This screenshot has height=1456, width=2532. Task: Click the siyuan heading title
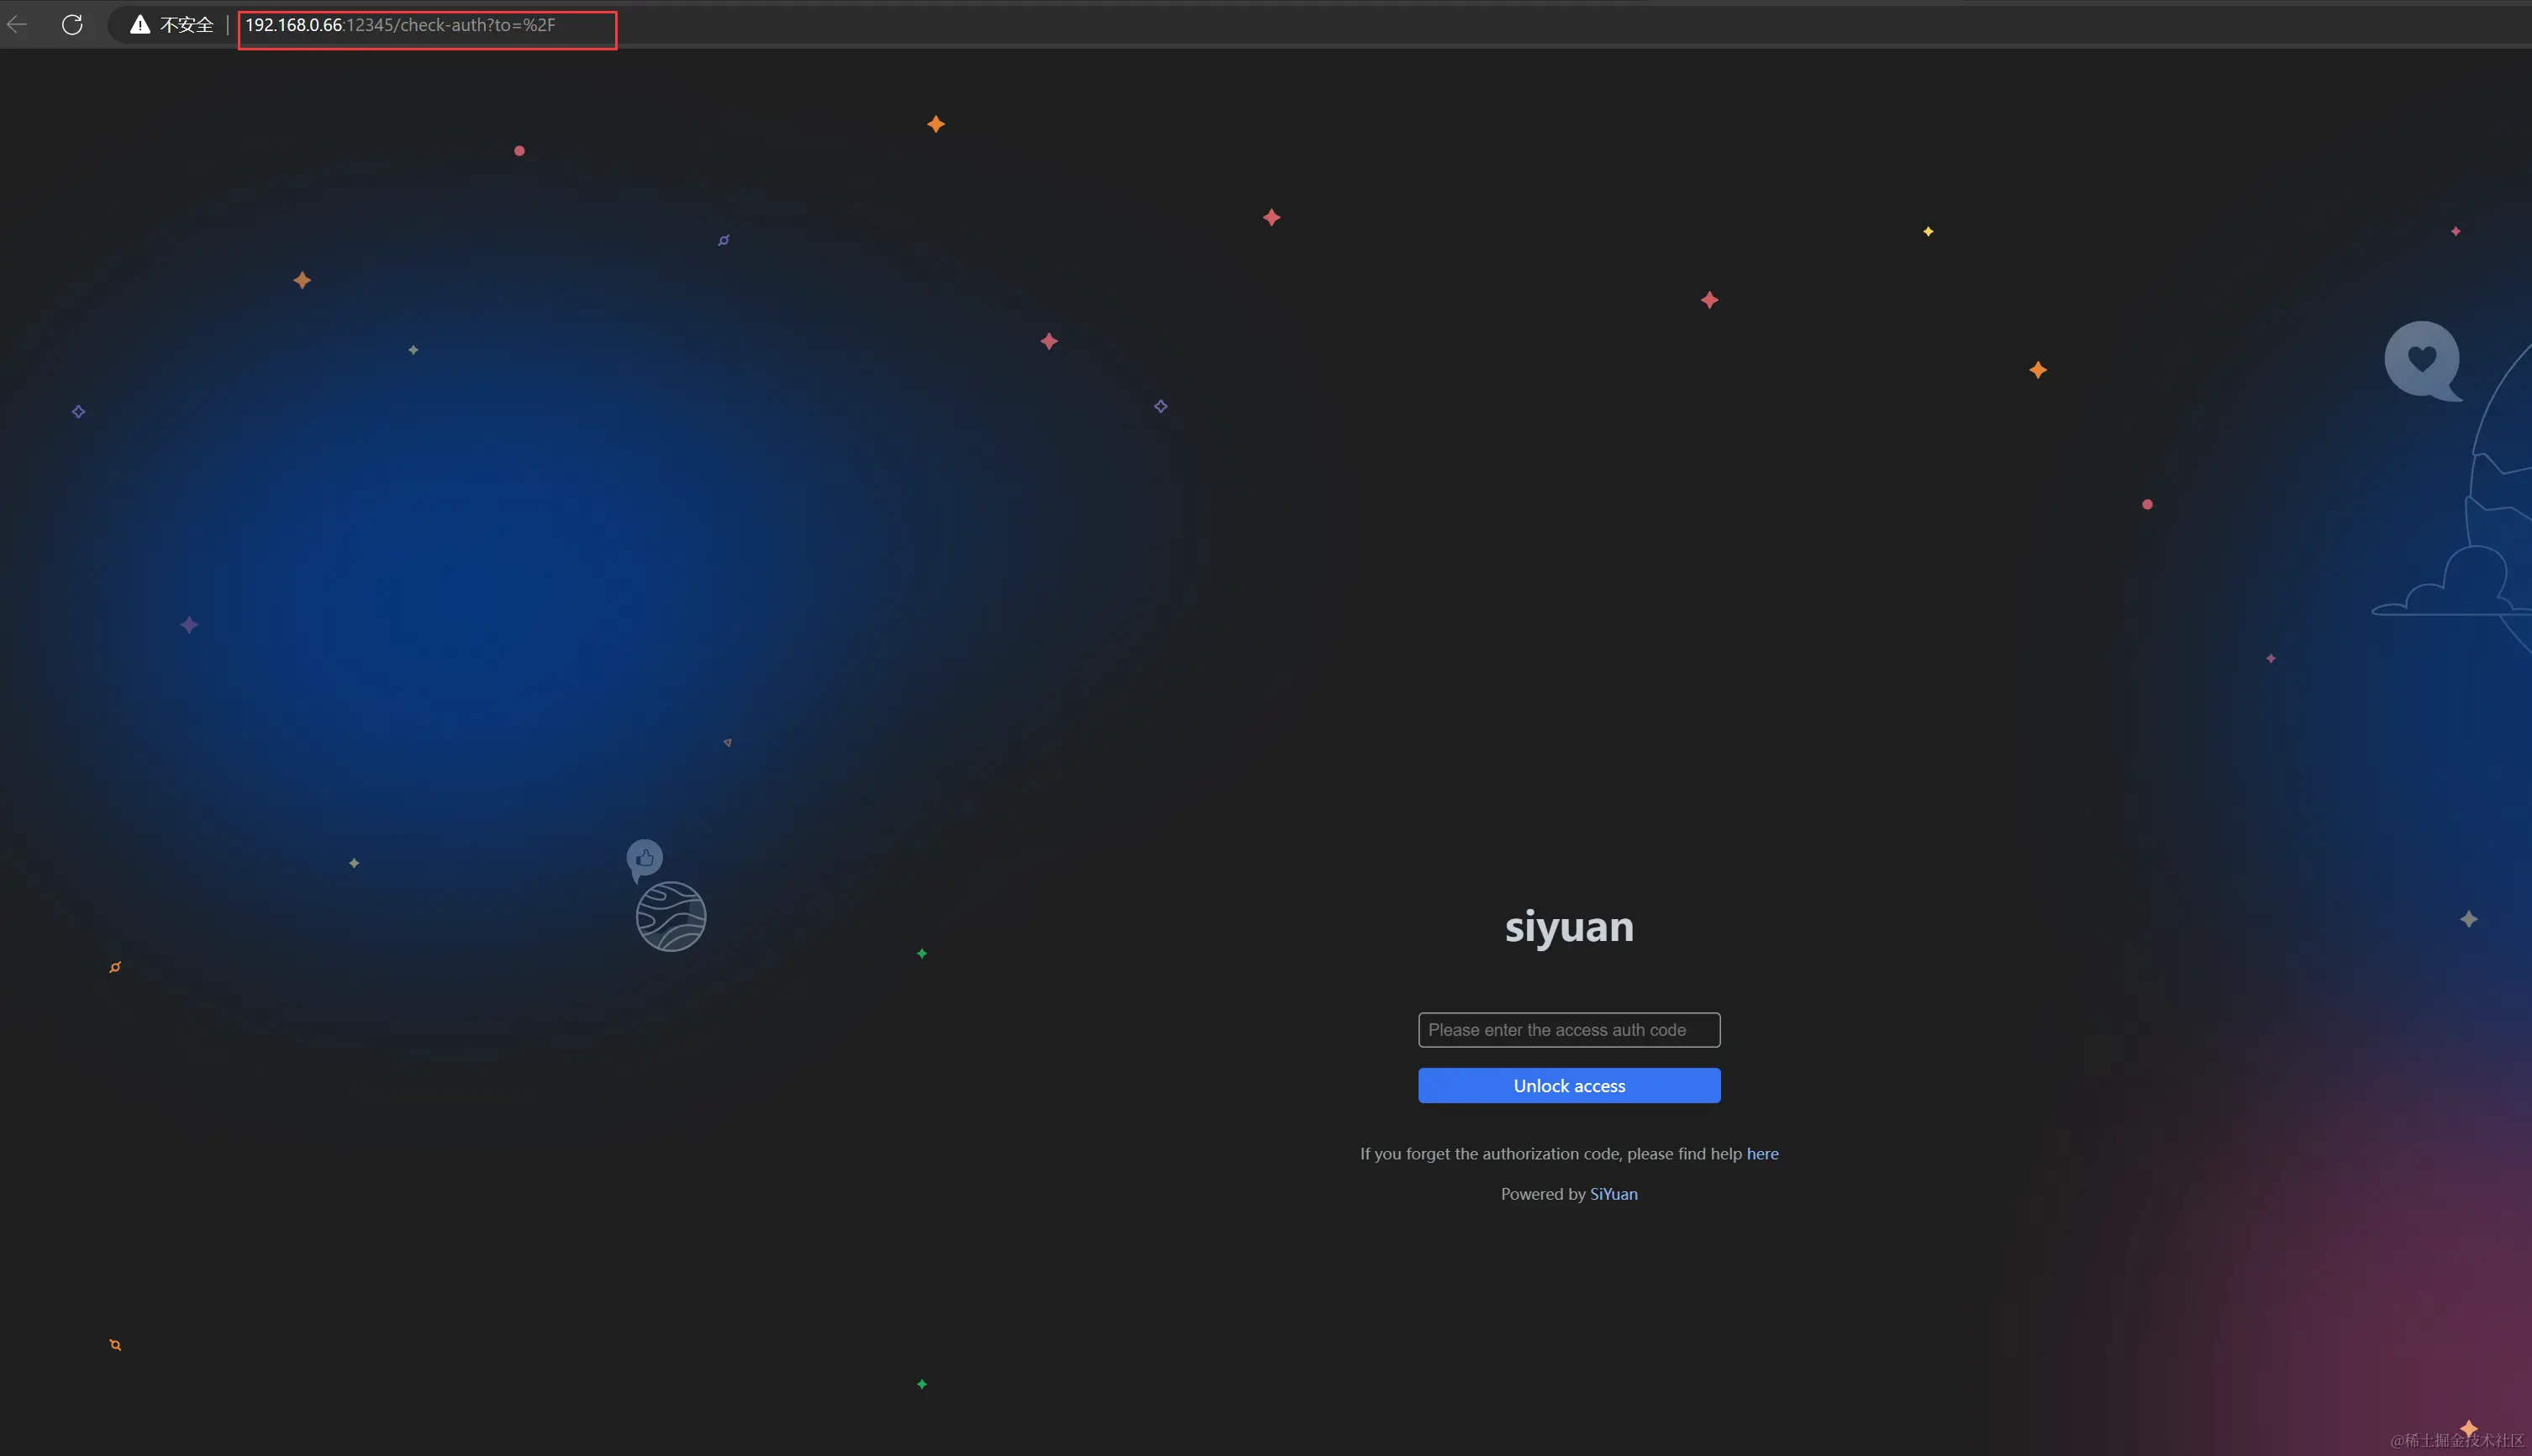[x=1569, y=927]
